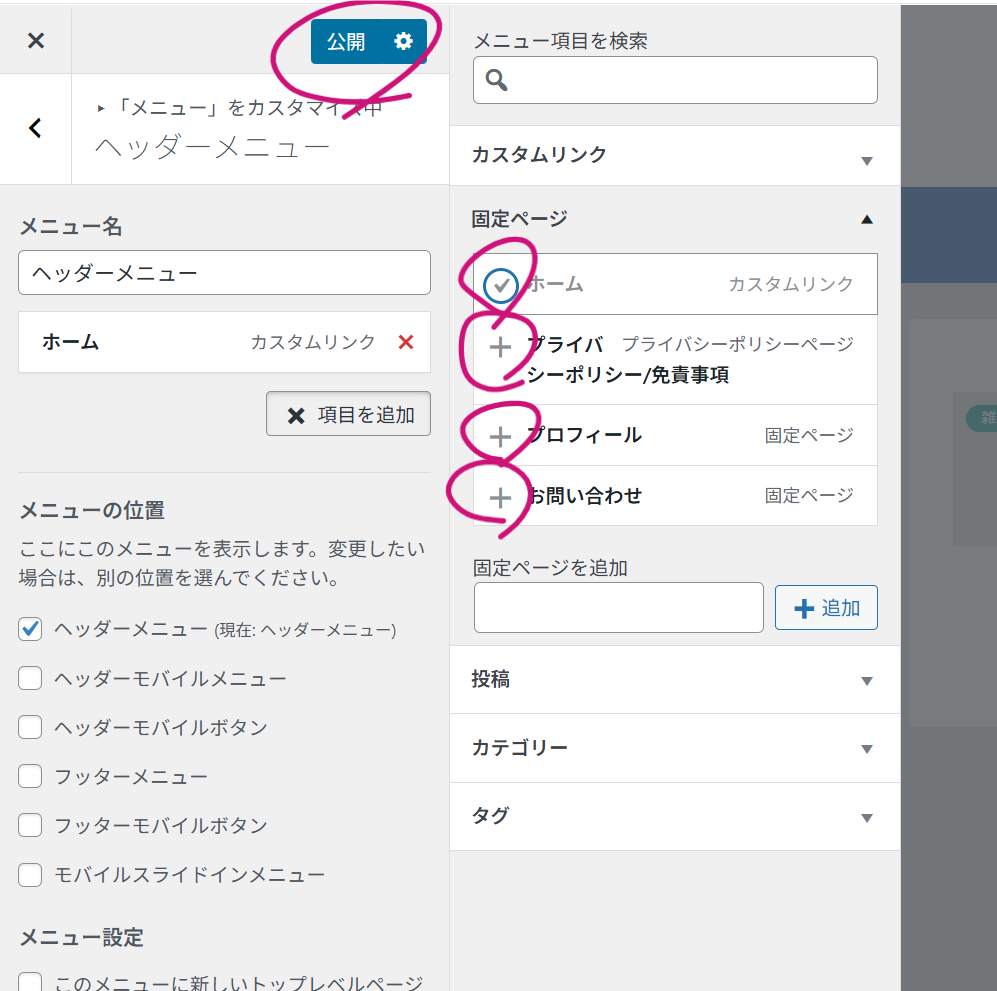The width and height of the screenshot is (997, 991).
Task: Add the プライバシーポリシー page via plus icon
Action: (x=500, y=347)
